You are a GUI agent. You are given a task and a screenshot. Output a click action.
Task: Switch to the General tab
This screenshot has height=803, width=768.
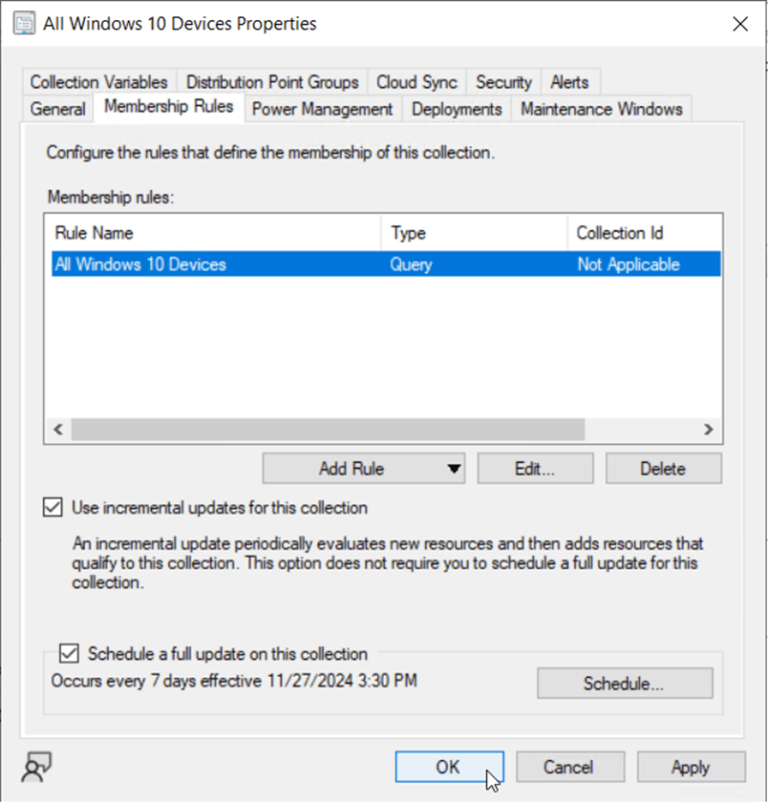point(57,109)
